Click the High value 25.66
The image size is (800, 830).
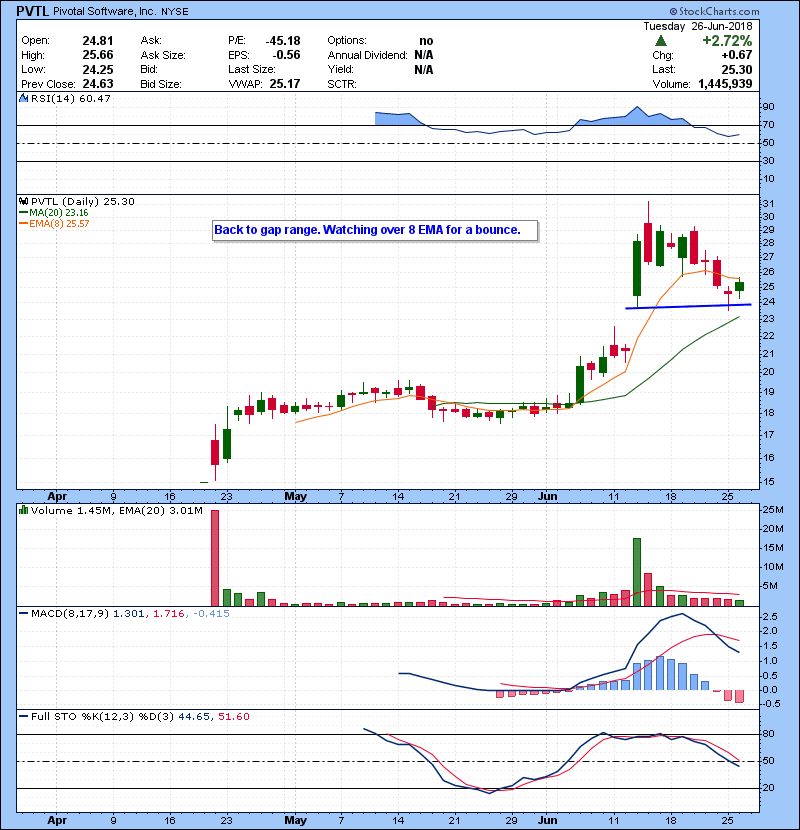pos(98,55)
